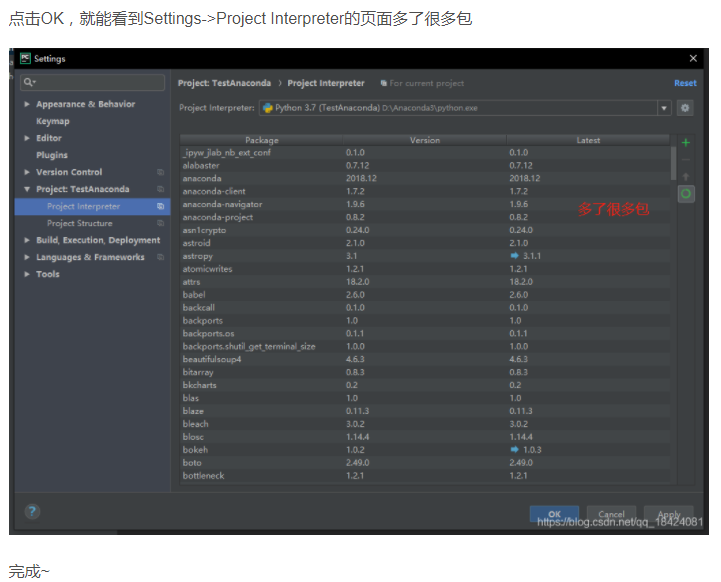Select the bkcharts package row

click(425, 385)
